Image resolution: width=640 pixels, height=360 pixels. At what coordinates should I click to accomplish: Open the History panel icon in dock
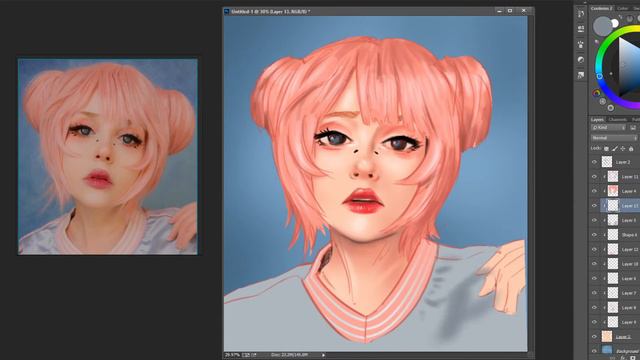580,14
